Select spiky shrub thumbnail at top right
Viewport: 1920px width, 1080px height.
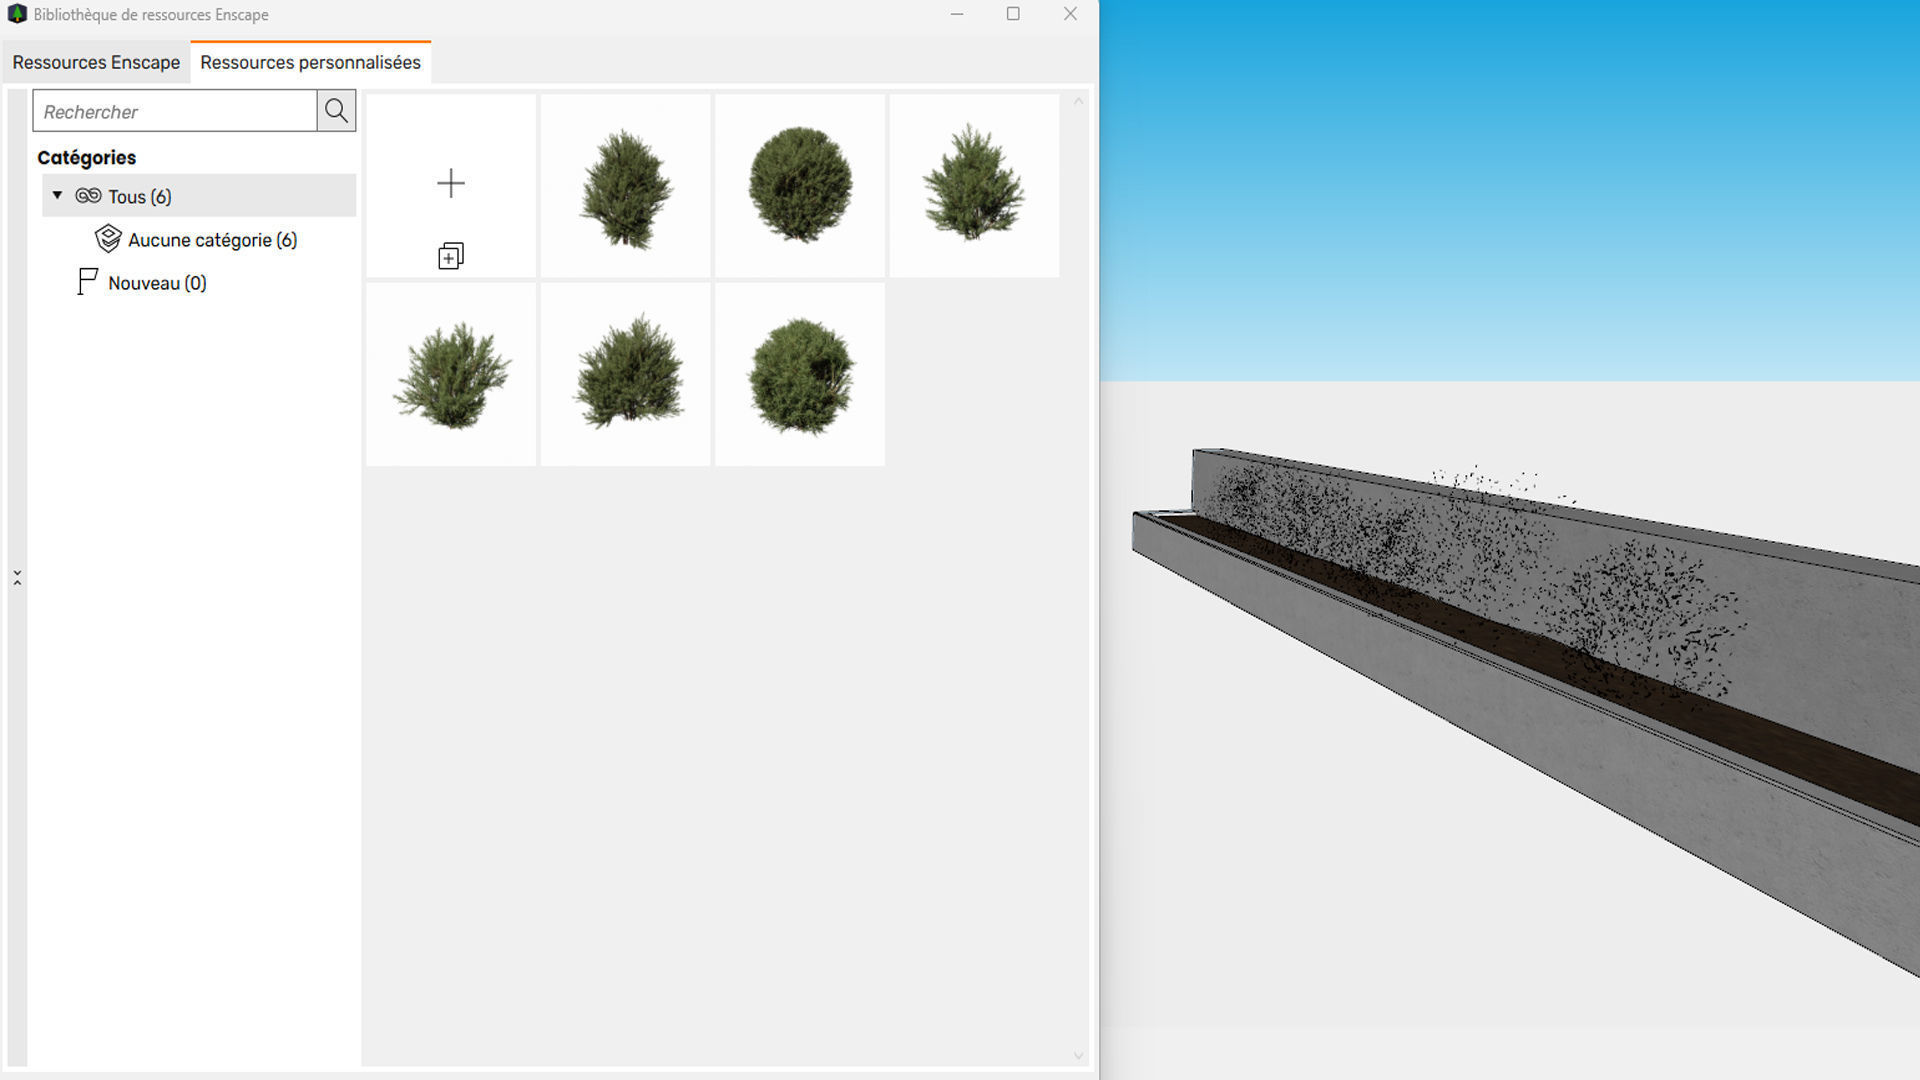point(974,186)
